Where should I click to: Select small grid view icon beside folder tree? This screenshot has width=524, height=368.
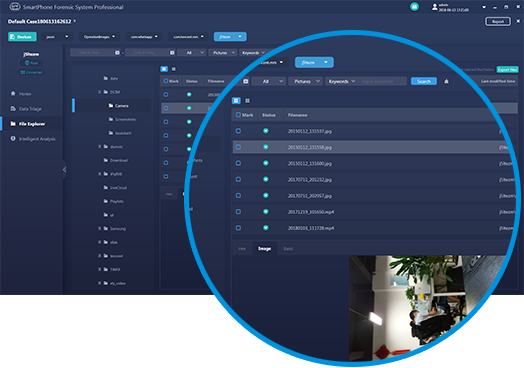coord(173,69)
